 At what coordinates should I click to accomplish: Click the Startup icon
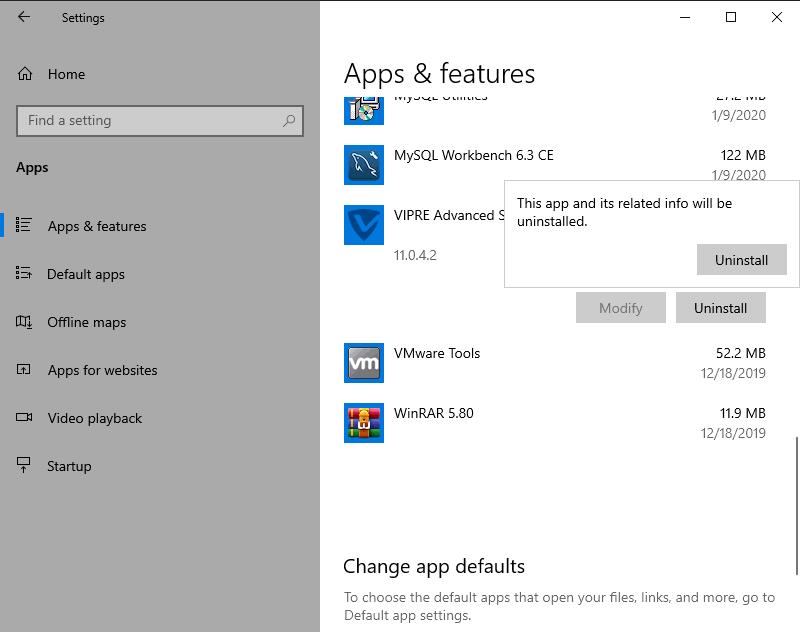pyautogui.click(x=23, y=465)
